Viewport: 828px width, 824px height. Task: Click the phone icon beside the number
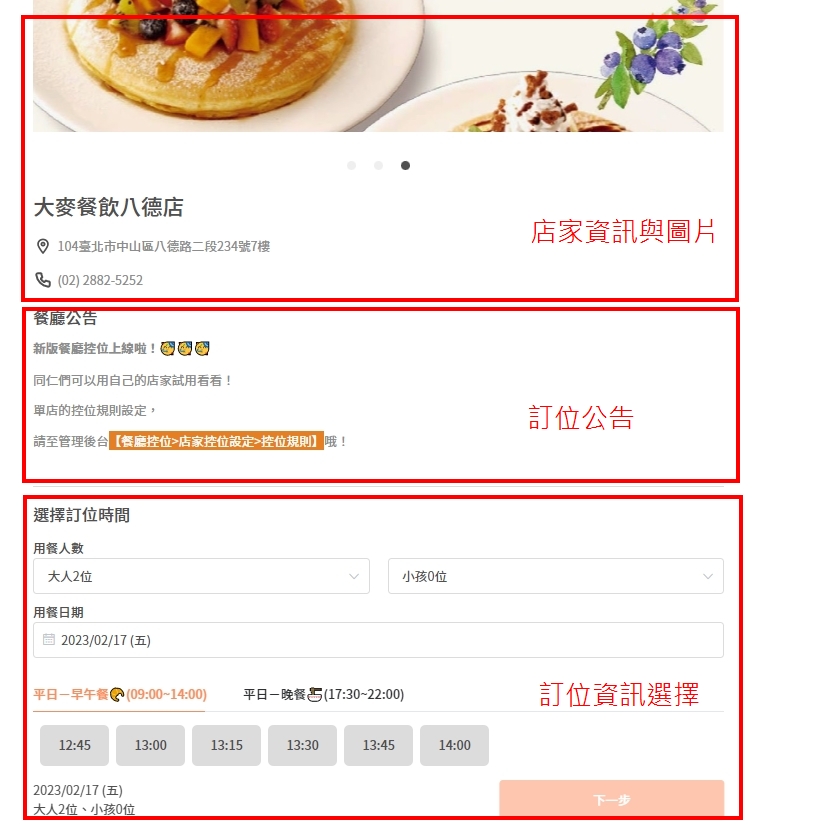click(x=43, y=280)
